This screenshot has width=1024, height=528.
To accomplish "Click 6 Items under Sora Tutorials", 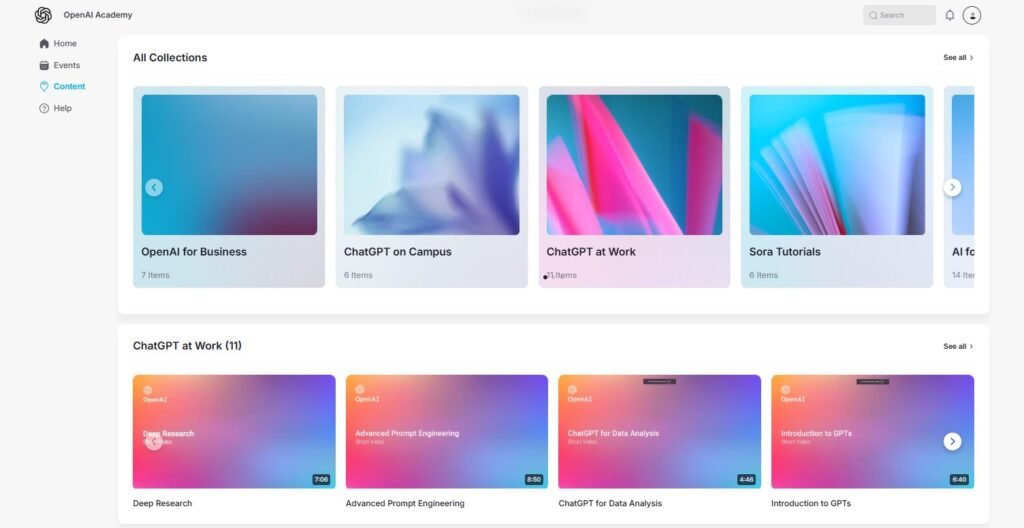I will click(x=763, y=275).
